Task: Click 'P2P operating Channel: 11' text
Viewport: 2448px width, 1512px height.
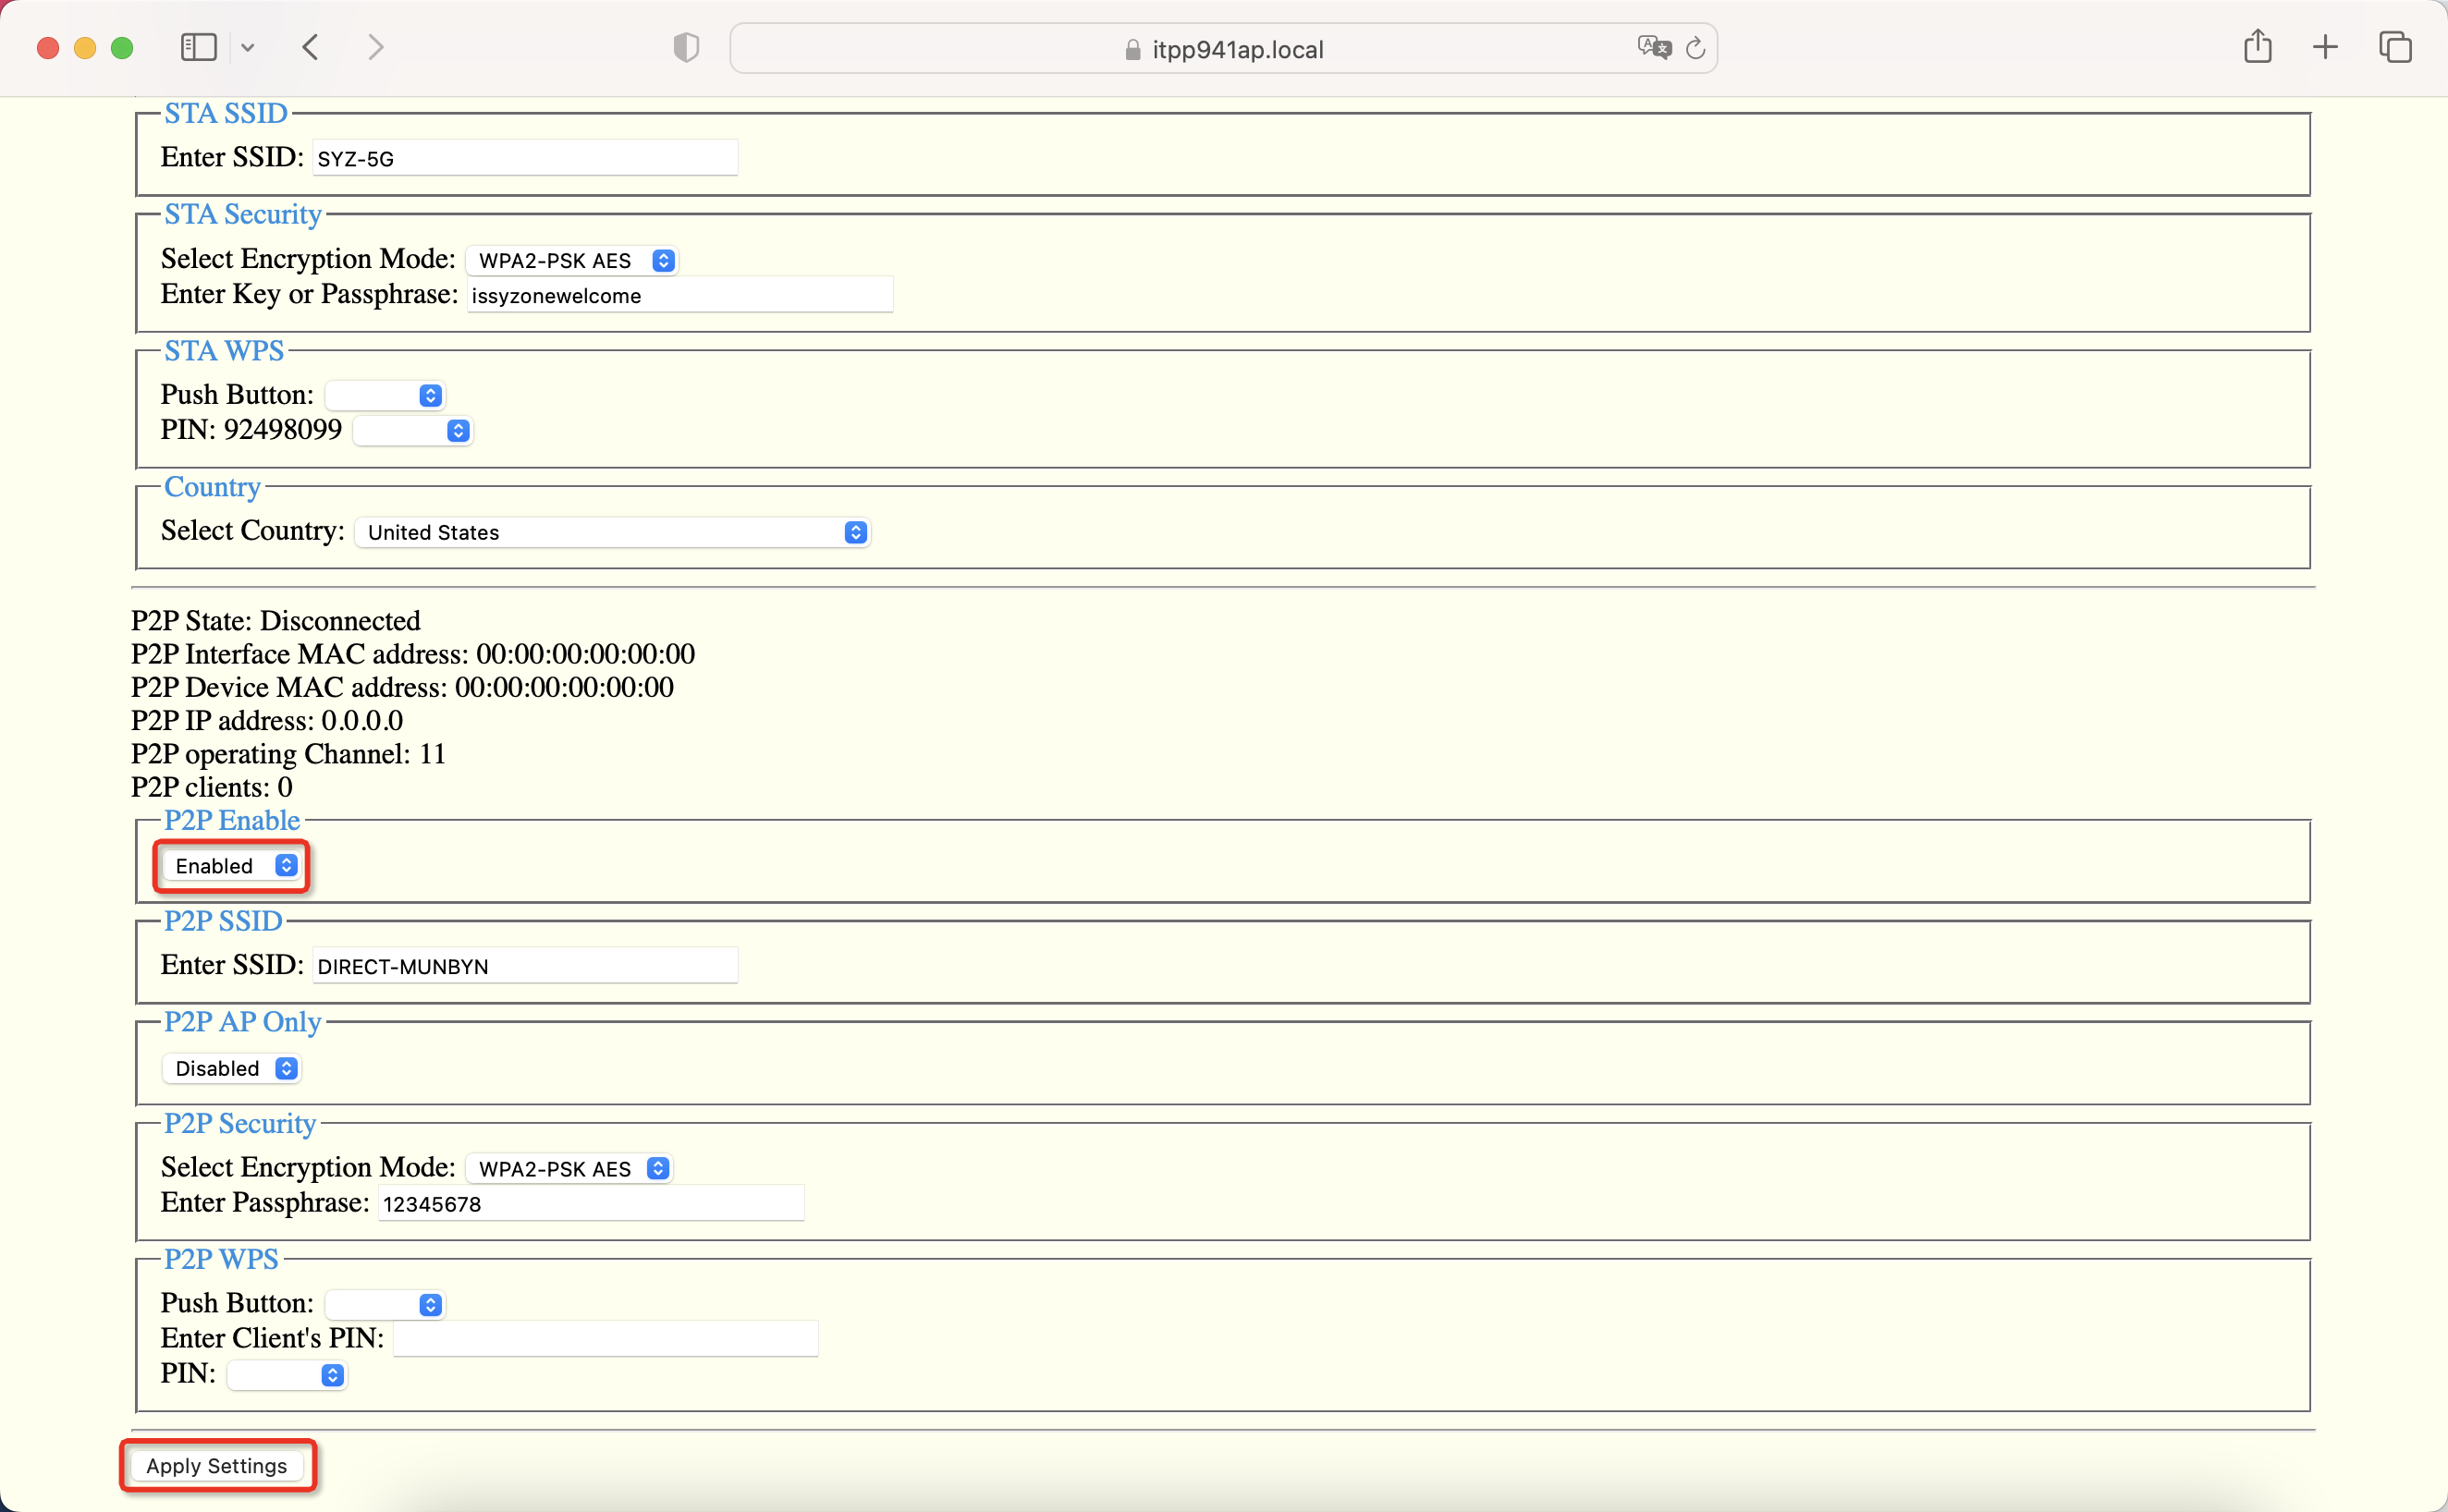Action: coord(288,754)
